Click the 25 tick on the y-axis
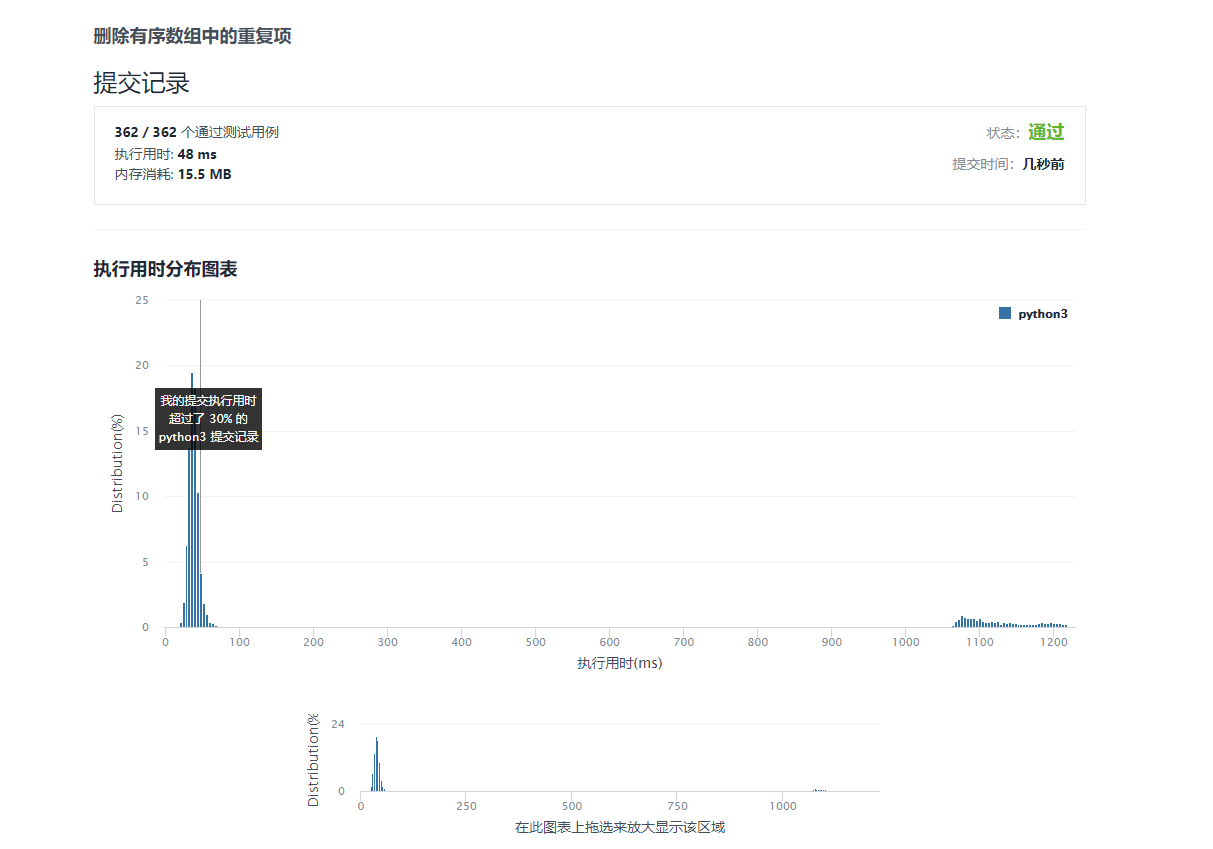Image resolution: width=1213 pixels, height=849 pixels. 143,300
